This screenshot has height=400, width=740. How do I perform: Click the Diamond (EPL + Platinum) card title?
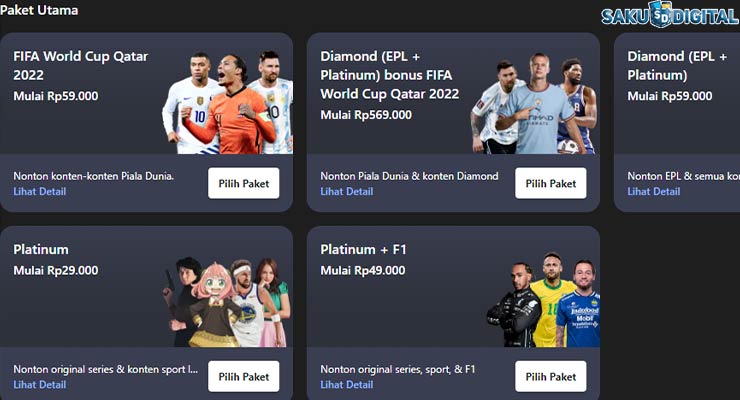click(677, 66)
